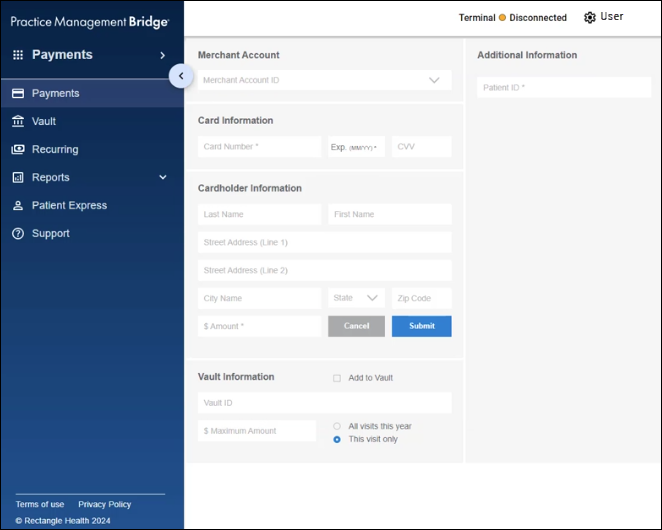Open the Privacy Policy link
The width and height of the screenshot is (662, 530).
pos(104,504)
